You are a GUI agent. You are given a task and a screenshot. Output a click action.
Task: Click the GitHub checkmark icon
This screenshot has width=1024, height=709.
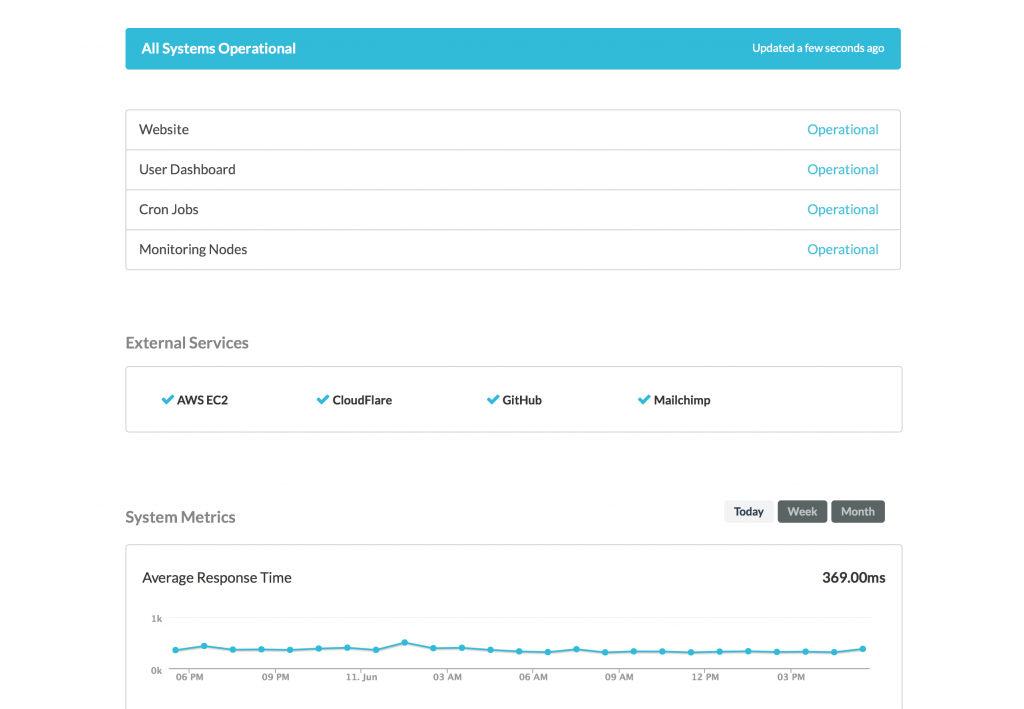coord(493,400)
